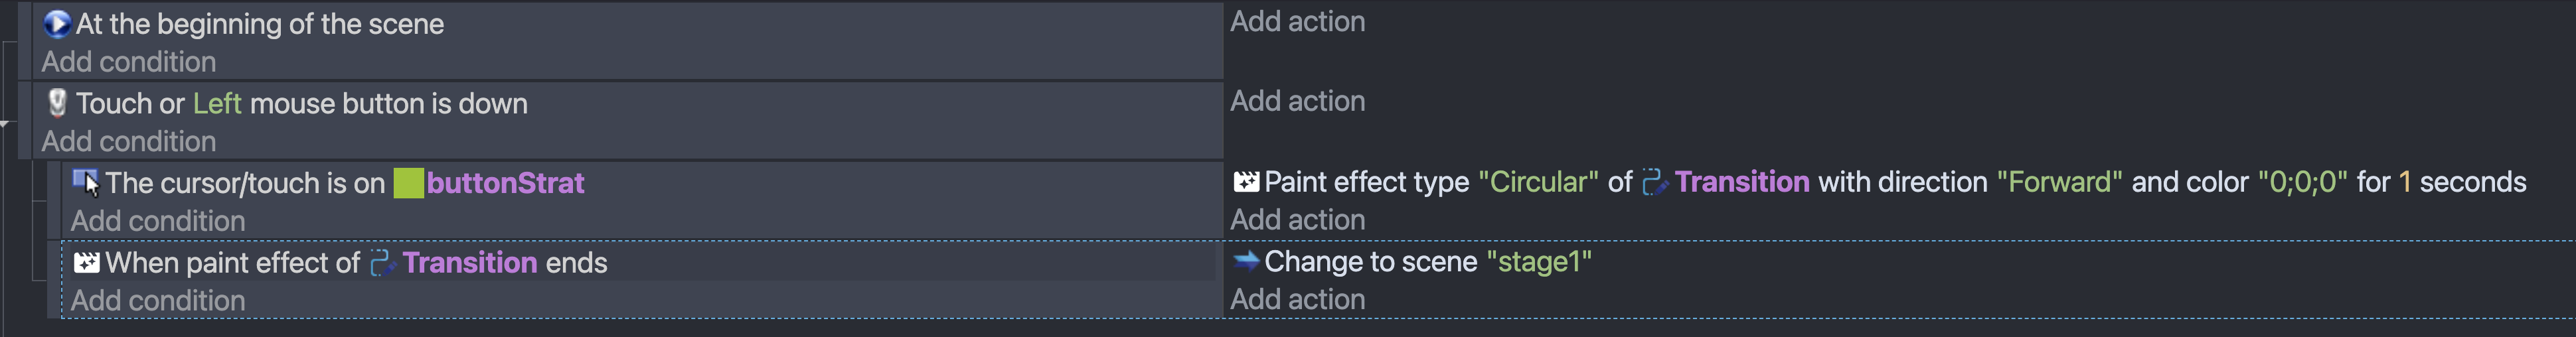Edit the "0;0;0" color parameter
2576x337 pixels.
2302,182
